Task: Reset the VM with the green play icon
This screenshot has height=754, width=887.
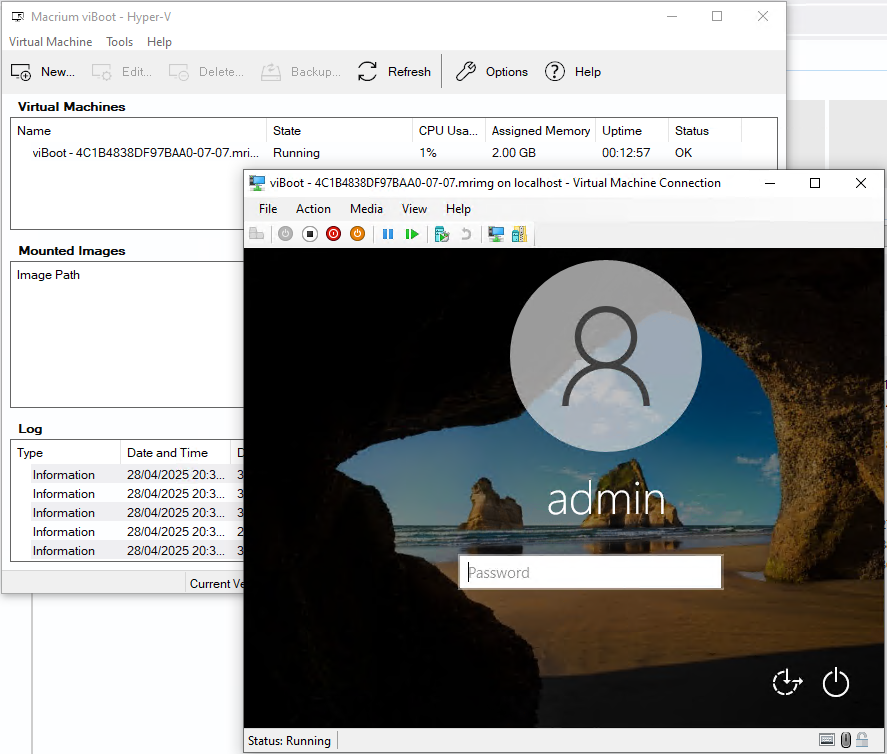Action: pyautogui.click(x=411, y=233)
